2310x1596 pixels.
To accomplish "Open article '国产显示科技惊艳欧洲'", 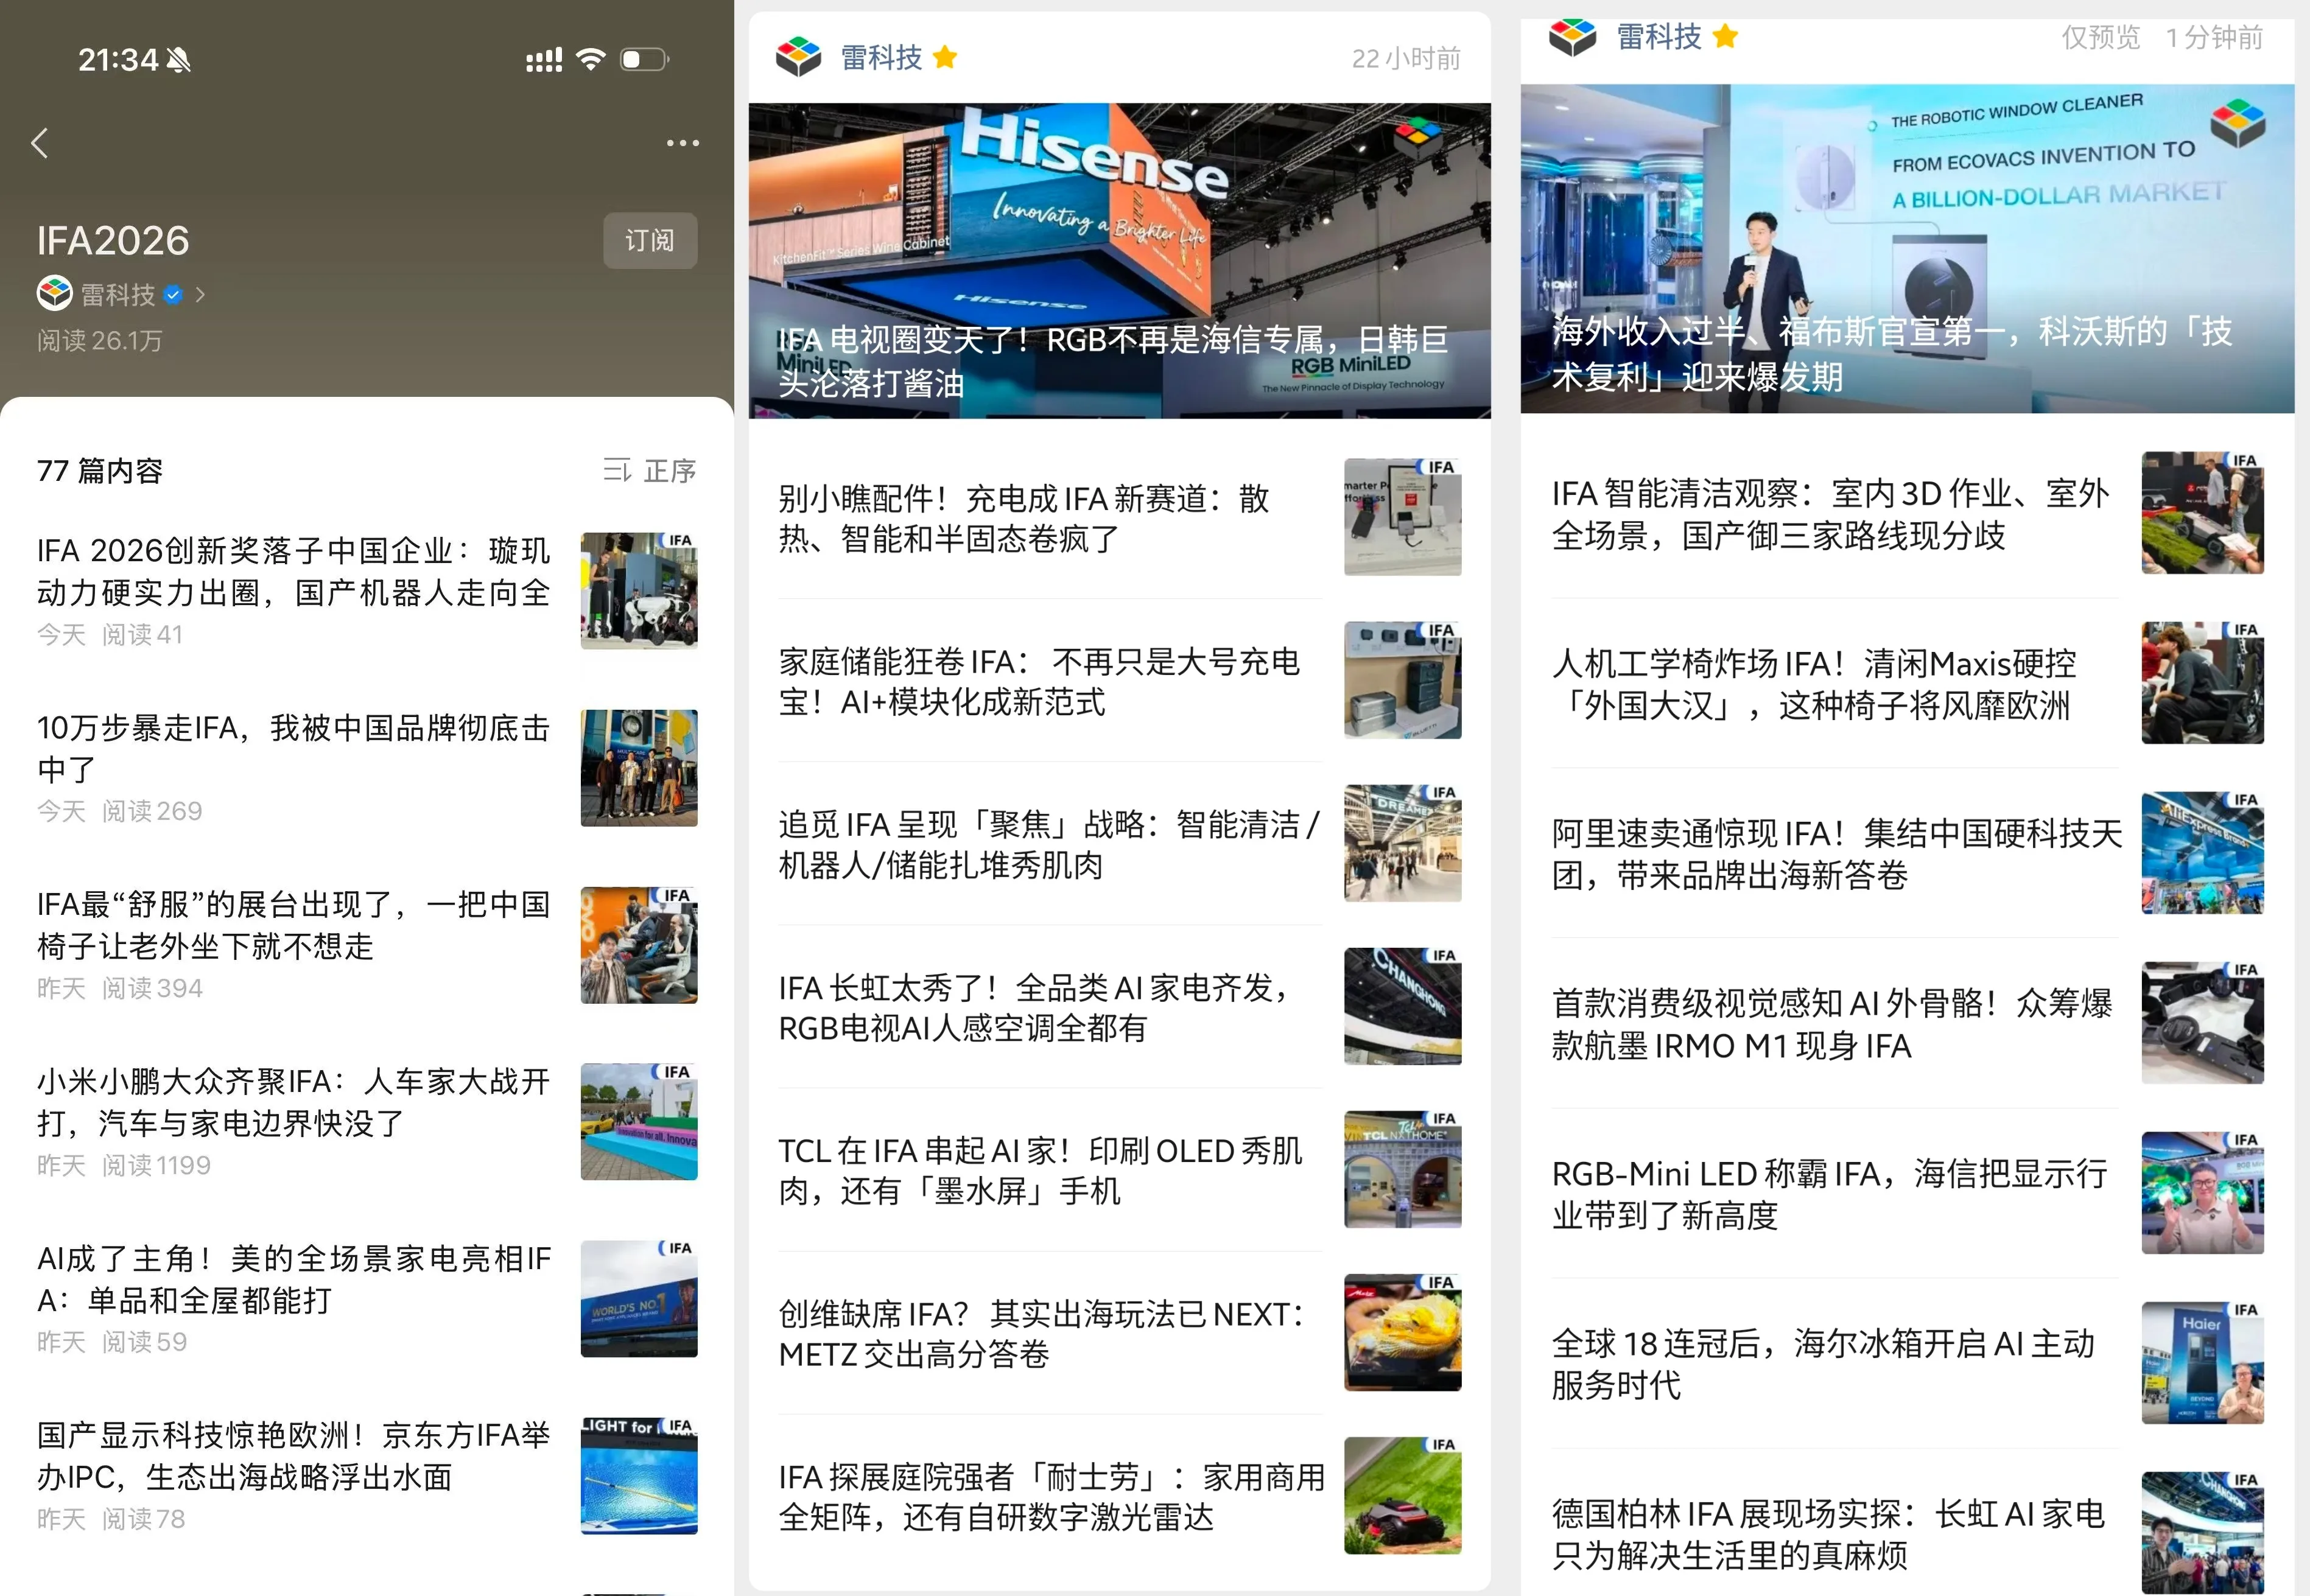I will point(294,1456).
